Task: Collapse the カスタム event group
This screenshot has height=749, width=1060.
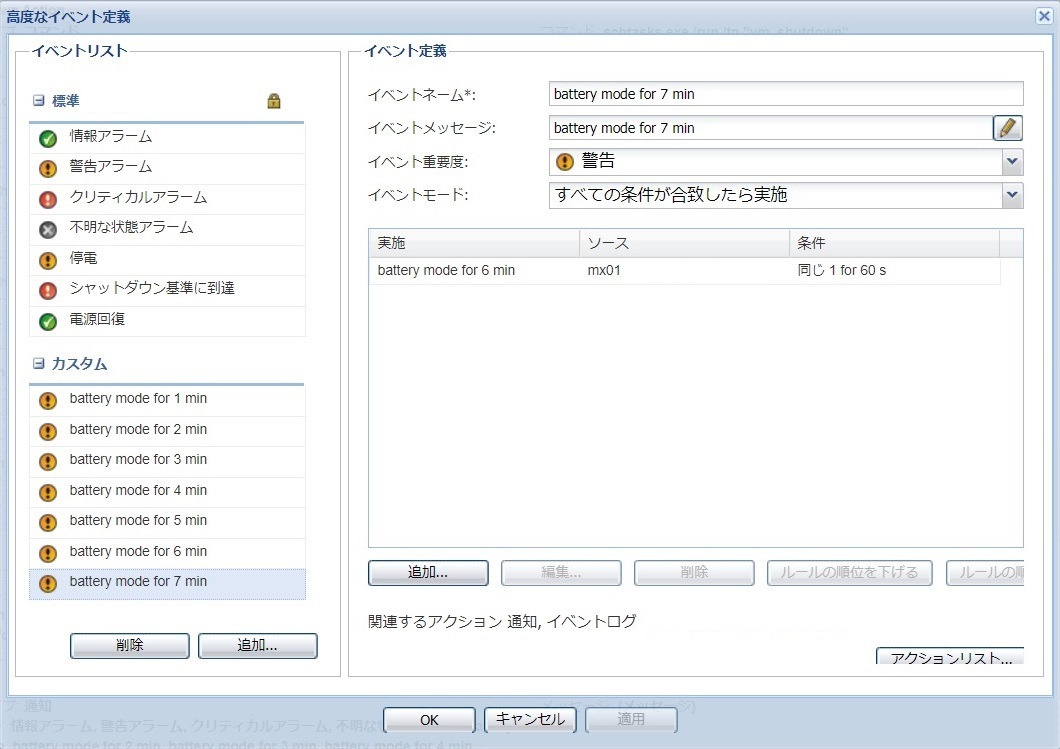Action: click(x=39, y=364)
